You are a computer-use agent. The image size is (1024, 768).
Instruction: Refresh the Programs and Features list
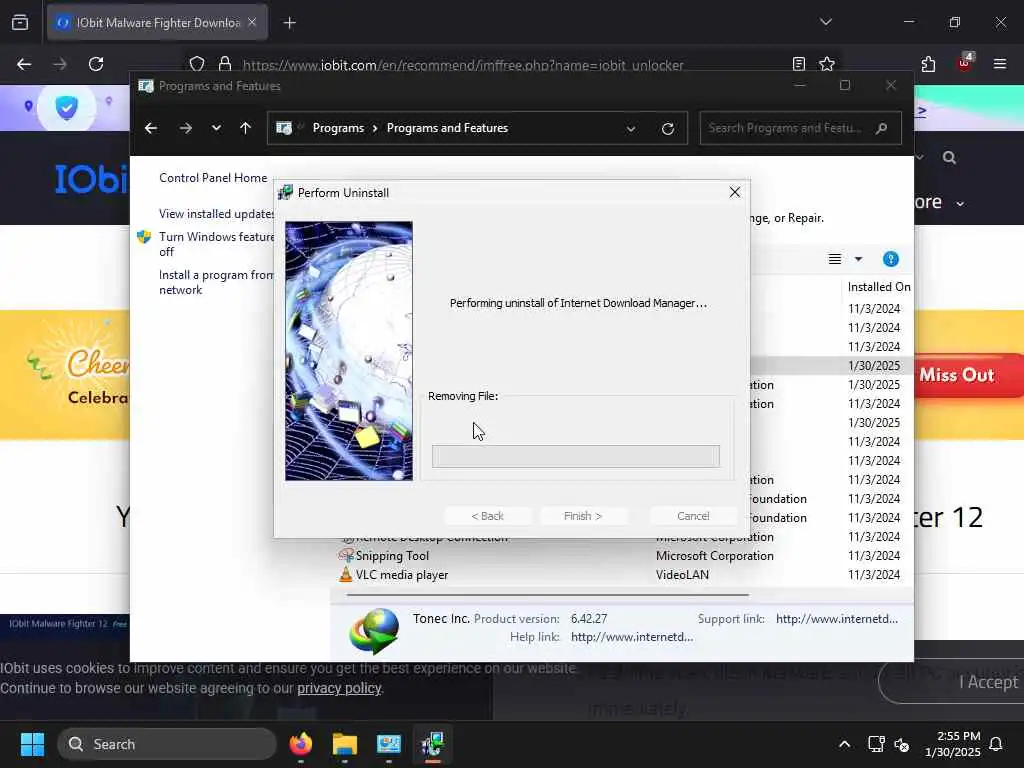tap(667, 129)
